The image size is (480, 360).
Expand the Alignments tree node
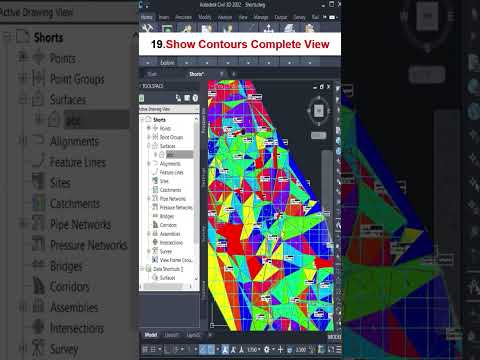pos(149,163)
